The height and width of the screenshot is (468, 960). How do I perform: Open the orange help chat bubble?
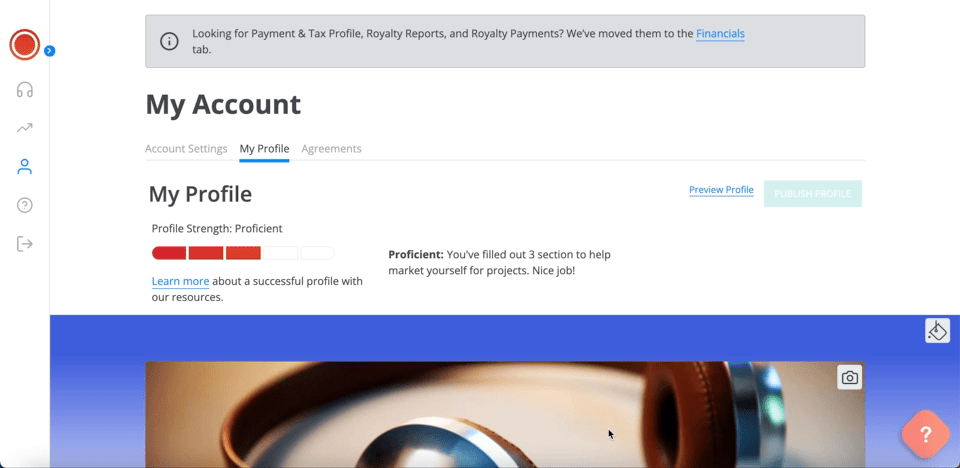925,434
